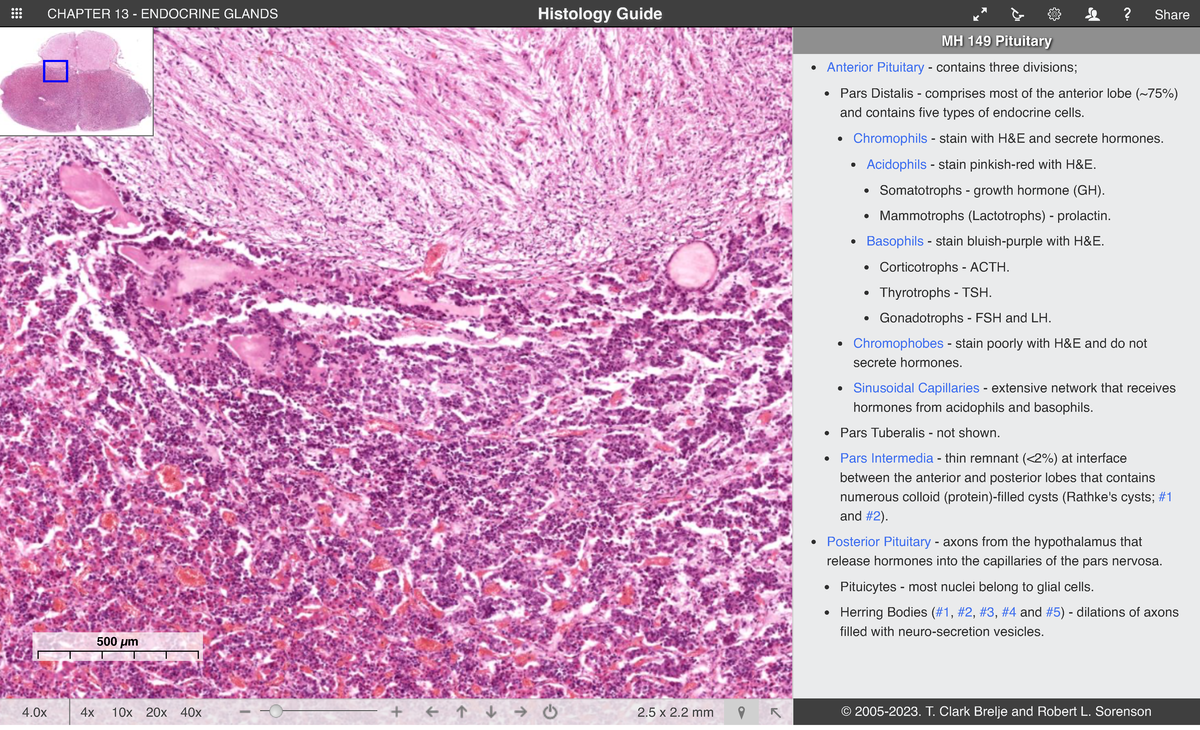This screenshot has height=730, width=1200.
Task: Select the 10x magnification preset
Action: pos(121,711)
